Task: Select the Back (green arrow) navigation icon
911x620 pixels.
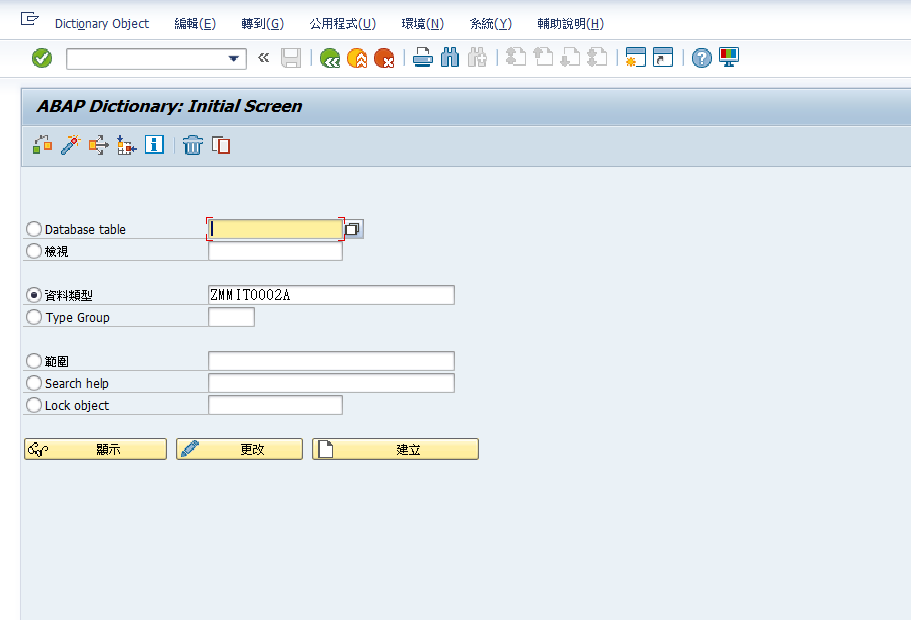Action: click(329, 57)
